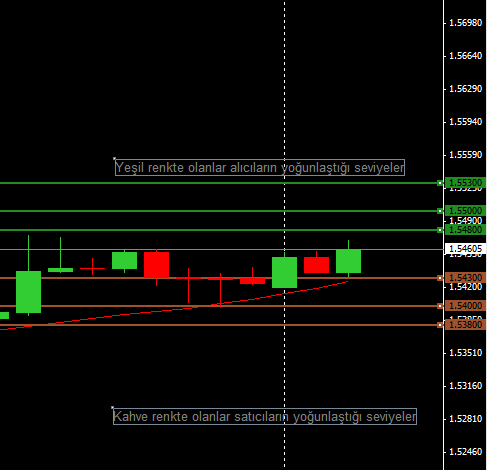The height and width of the screenshot is (470, 487).
Task: Click the tall green candle at the far left
Action: (28, 292)
